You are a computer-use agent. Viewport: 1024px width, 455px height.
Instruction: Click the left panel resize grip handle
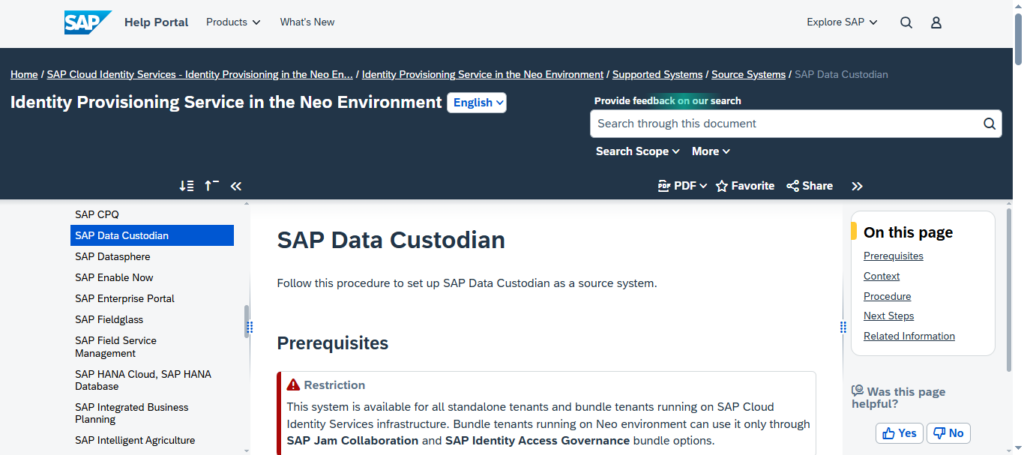(x=250, y=327)
